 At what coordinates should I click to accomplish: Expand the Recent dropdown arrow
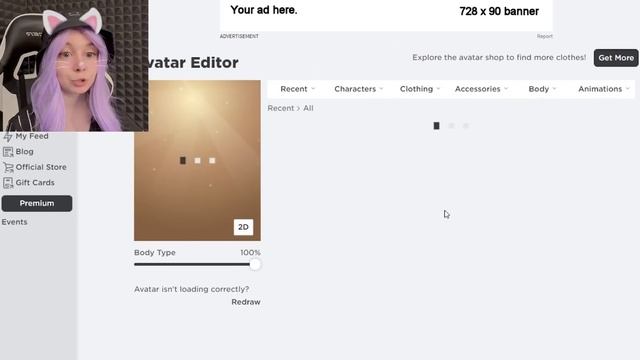[x=313, y=89]
